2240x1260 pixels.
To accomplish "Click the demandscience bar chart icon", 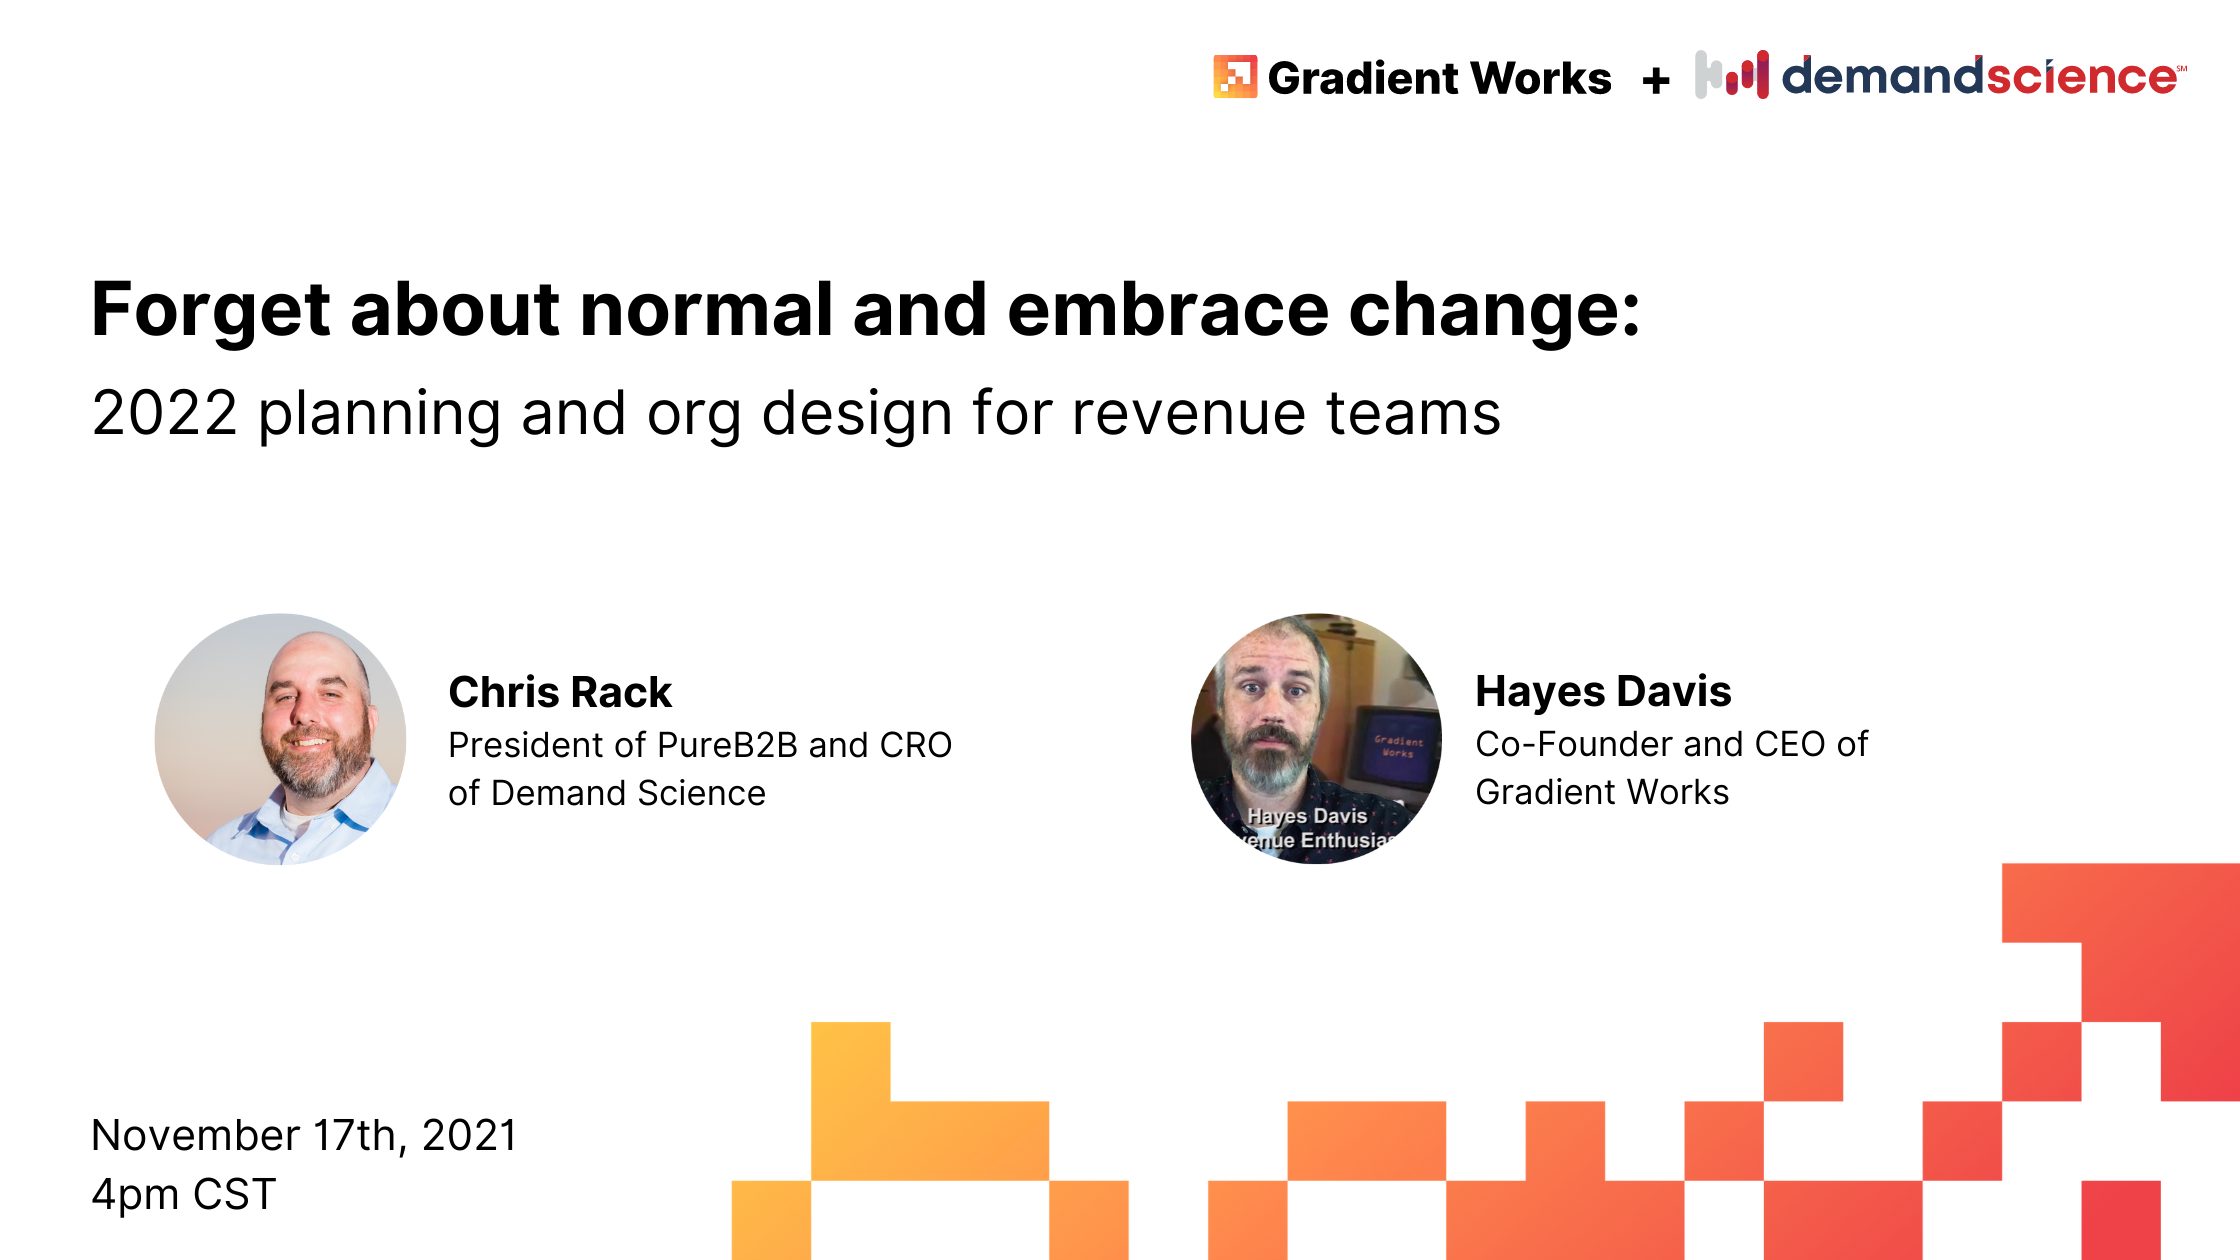I will 1732,75.
